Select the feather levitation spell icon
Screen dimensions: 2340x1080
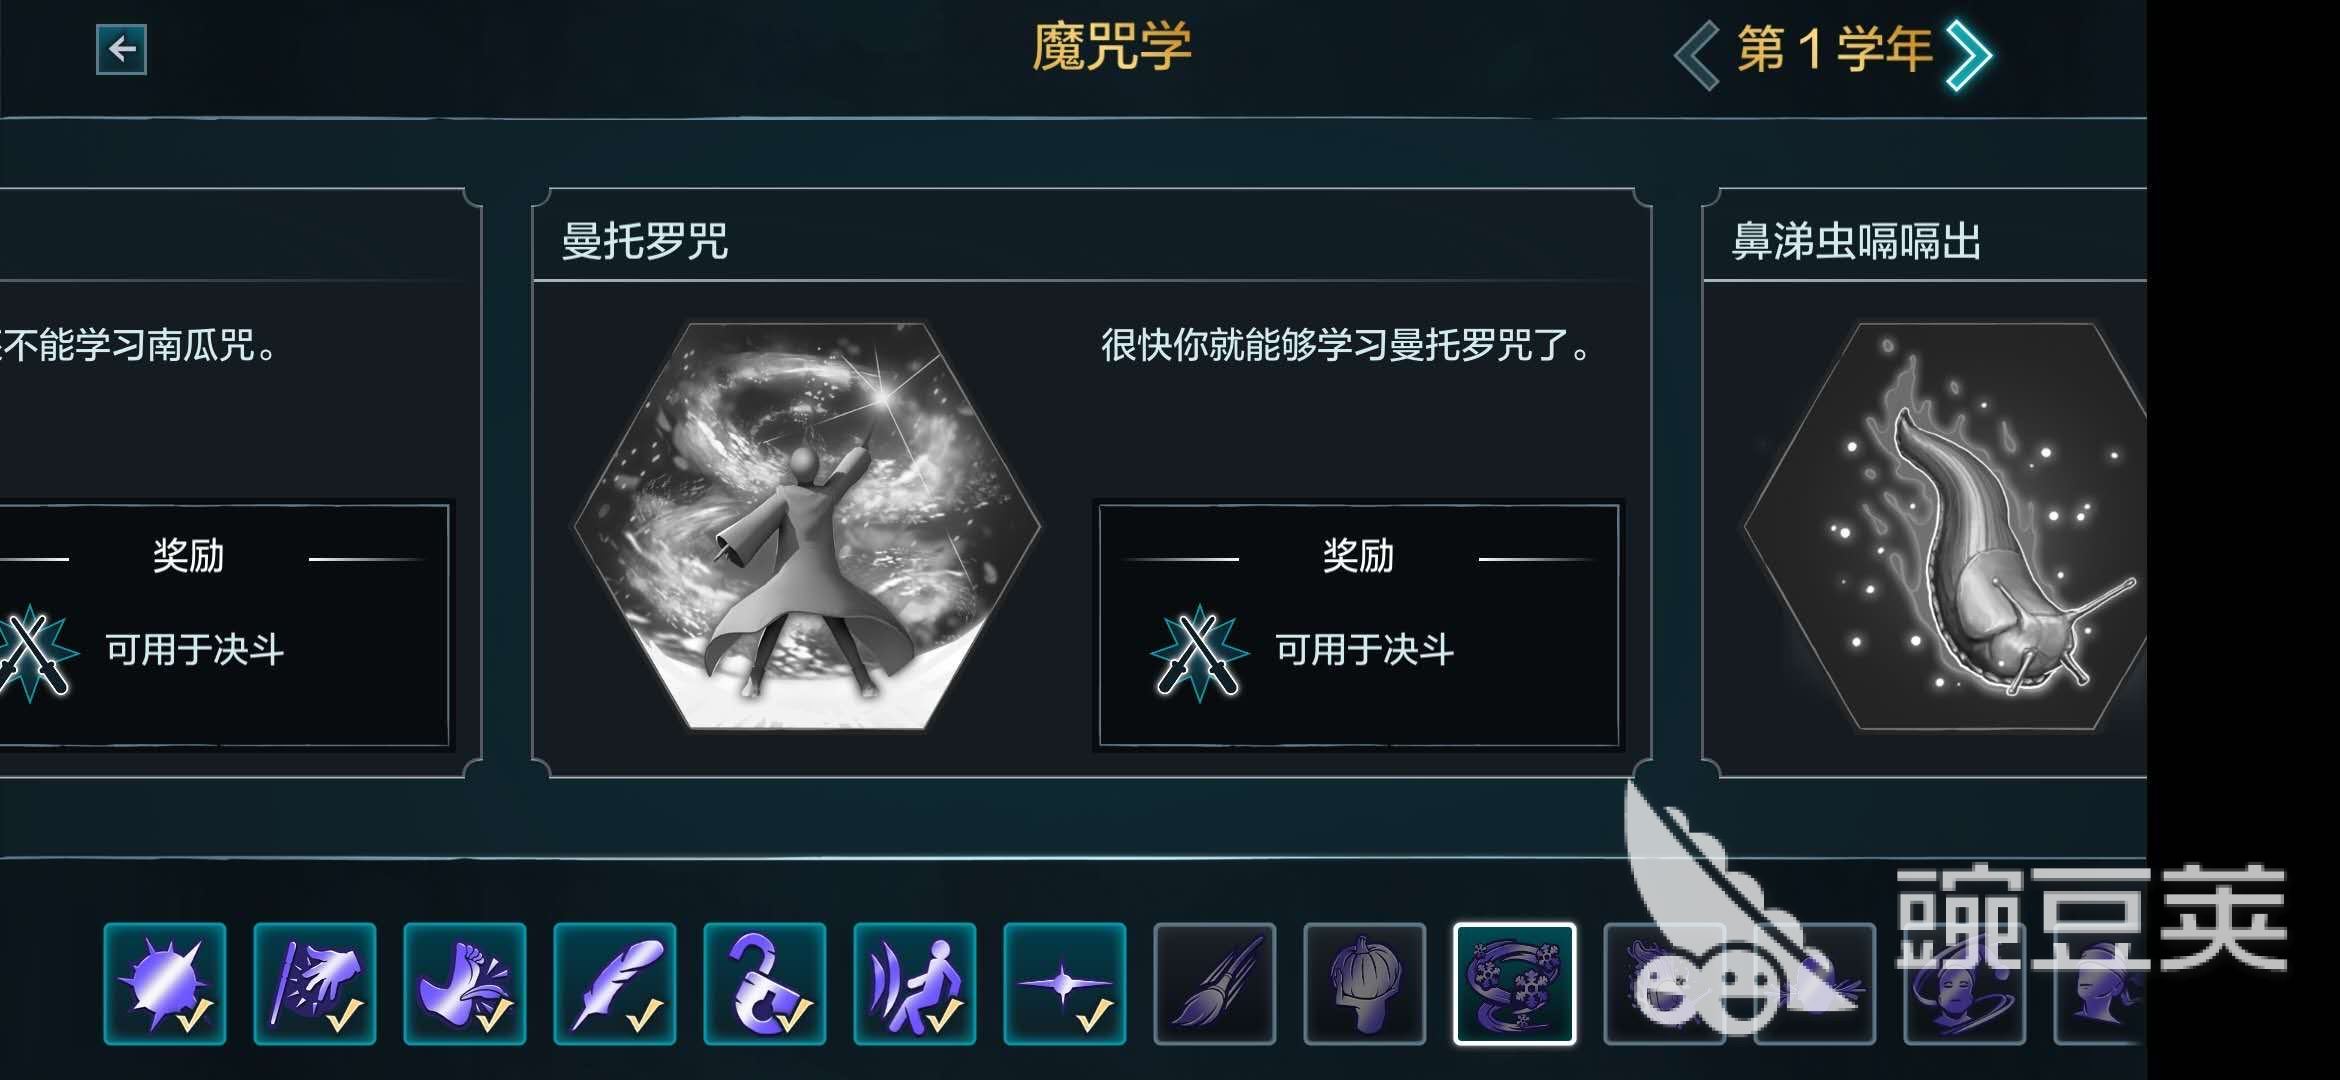(615, 984)
